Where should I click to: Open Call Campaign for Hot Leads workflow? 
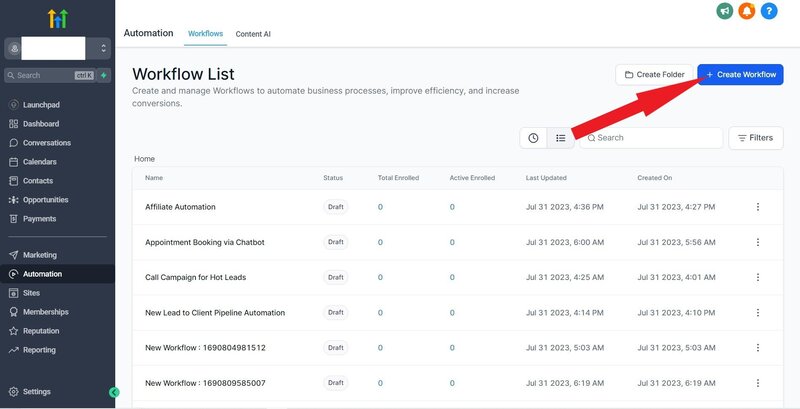195,277
